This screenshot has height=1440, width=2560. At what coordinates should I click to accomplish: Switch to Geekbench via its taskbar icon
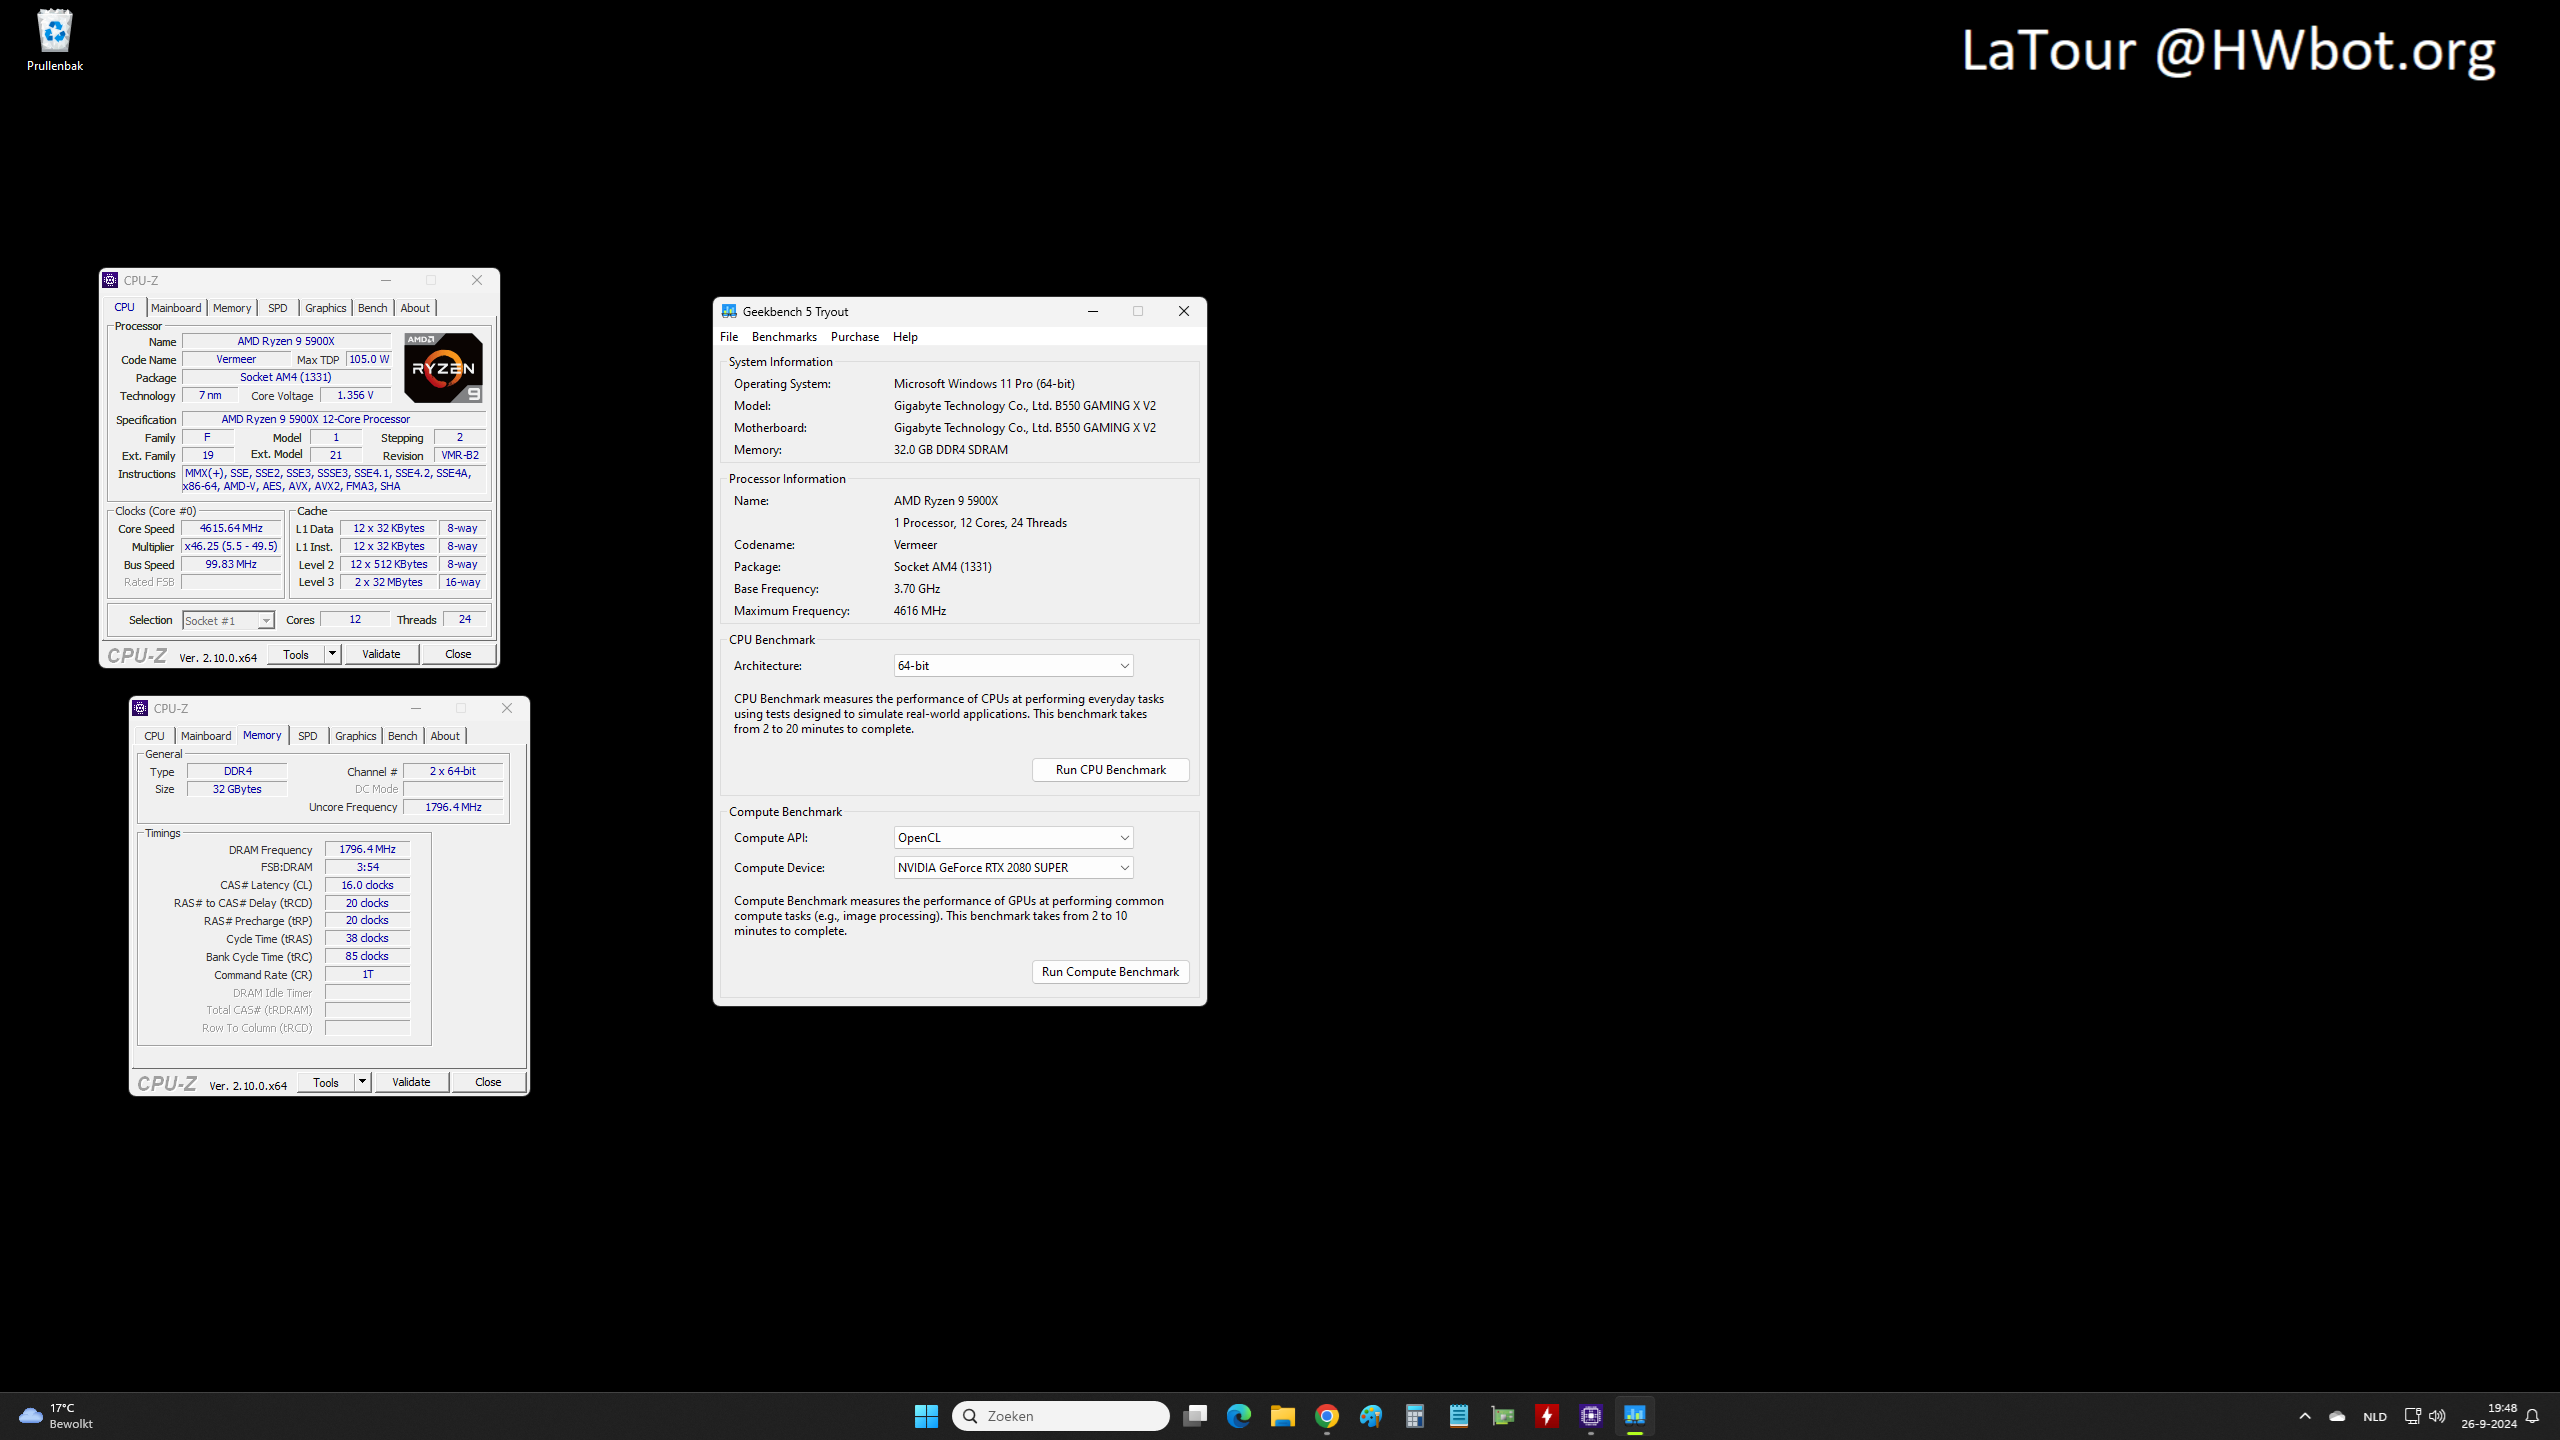pyautogui.click(x=1635, y=1416)
